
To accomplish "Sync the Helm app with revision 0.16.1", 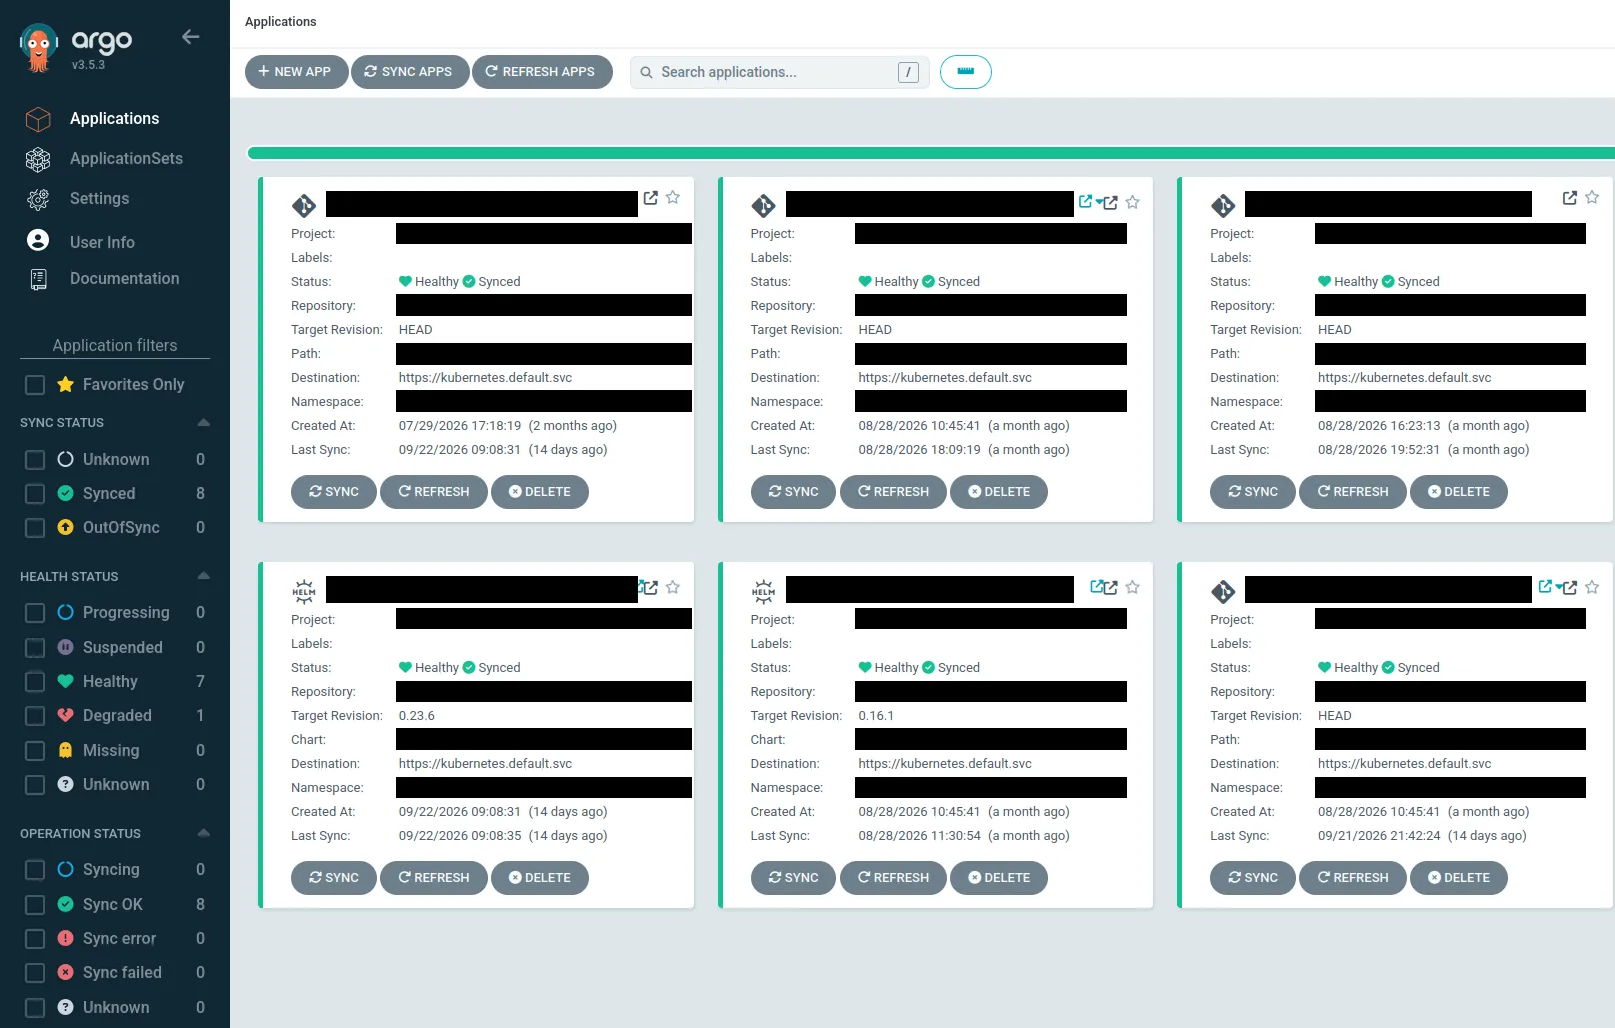I will click(793, 878).
